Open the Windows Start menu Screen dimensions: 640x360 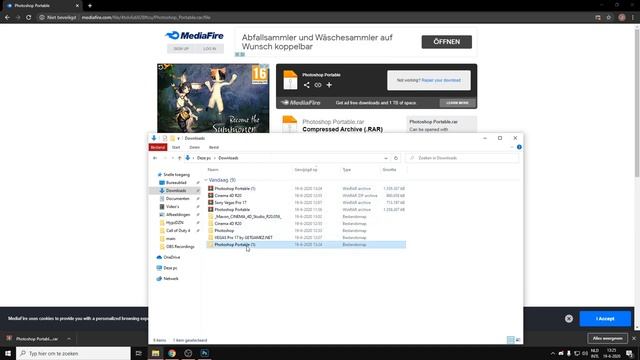(8, 353)
